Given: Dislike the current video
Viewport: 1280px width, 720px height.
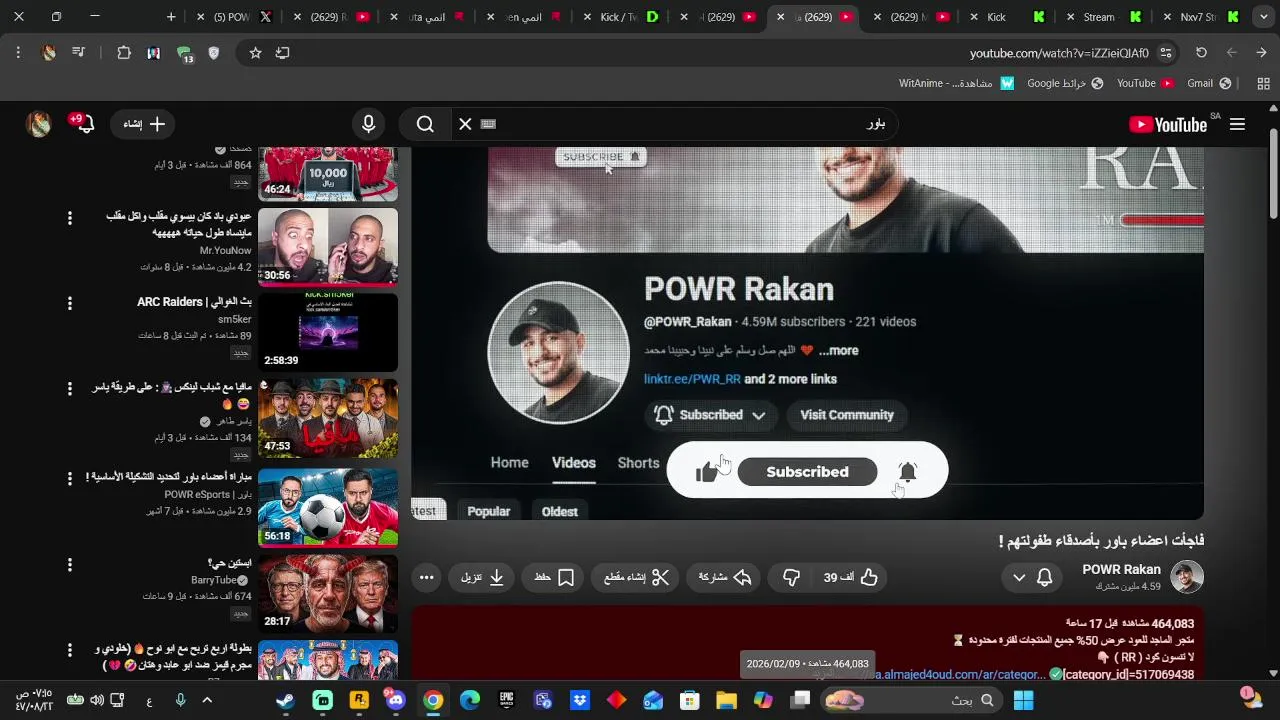Looking at the screenshot, I should click(791, 577).
